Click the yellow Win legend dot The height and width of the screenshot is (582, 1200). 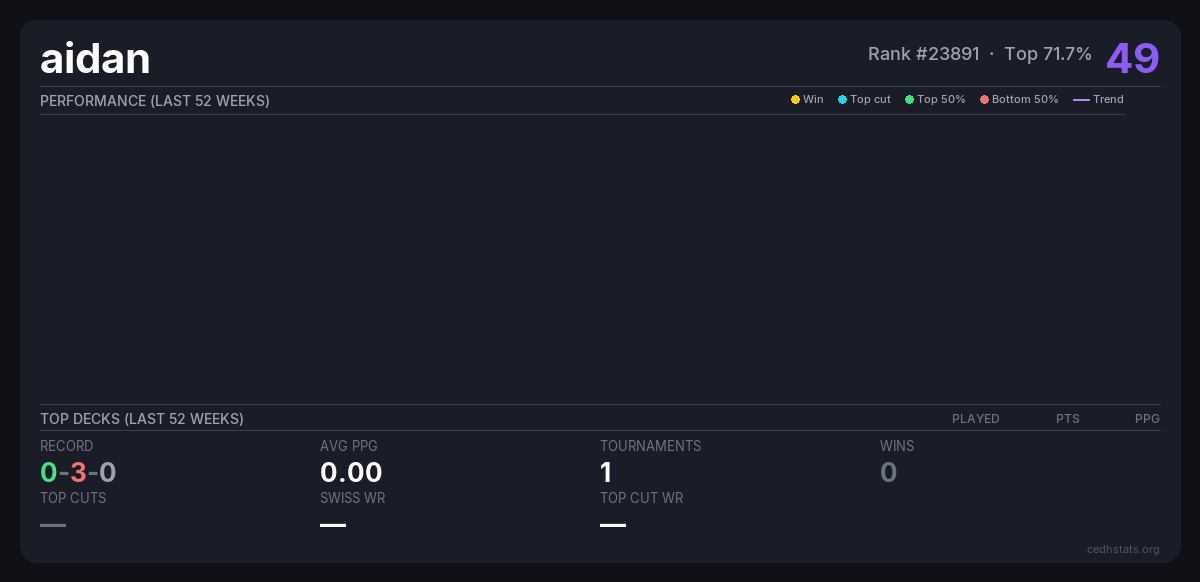point(795,100)
